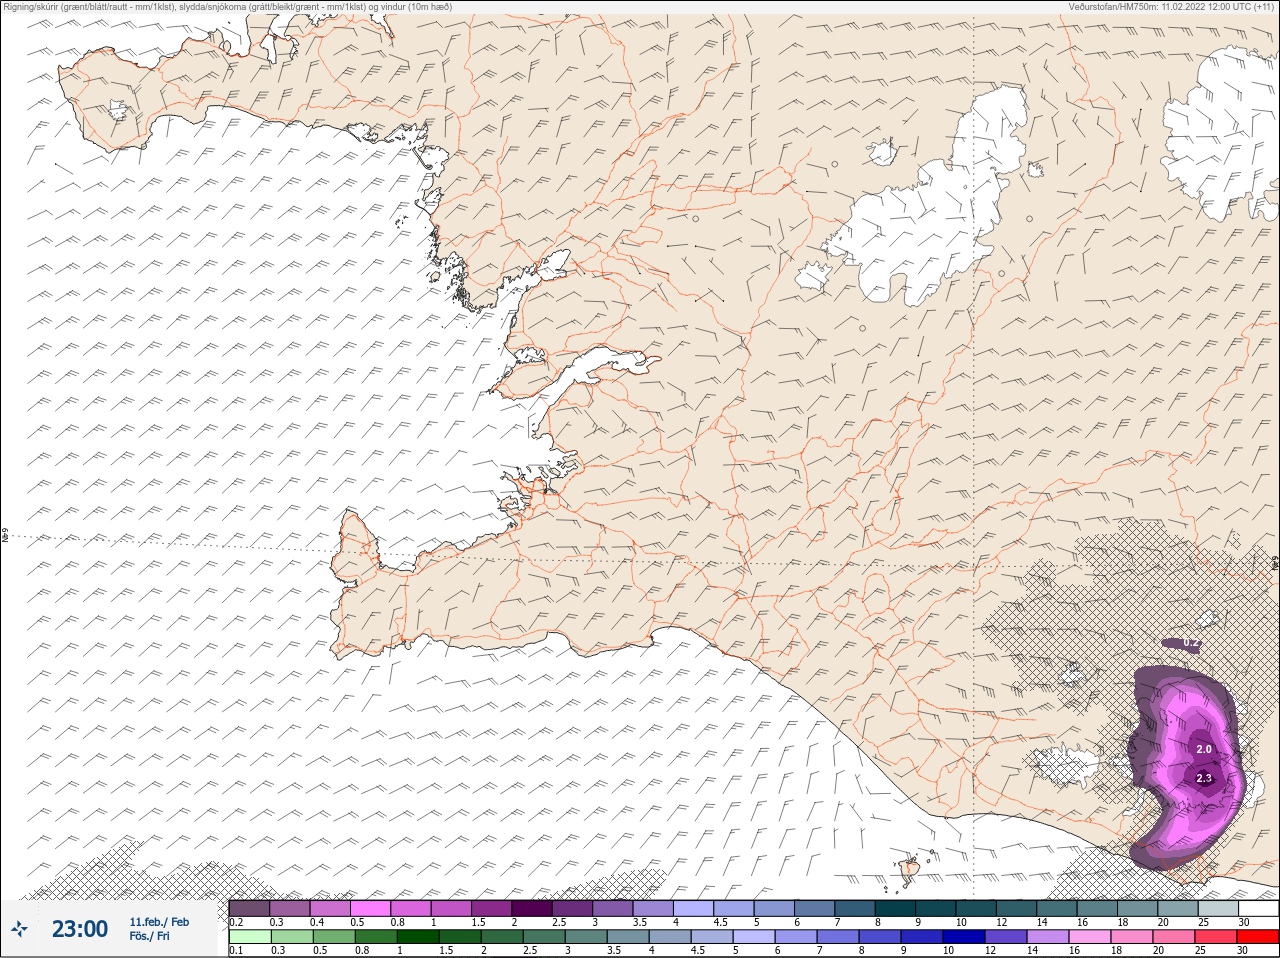Pick the bright red 30 rain legend swatch
This screenshot has width=1280, height=958.
pos(1256,937)
